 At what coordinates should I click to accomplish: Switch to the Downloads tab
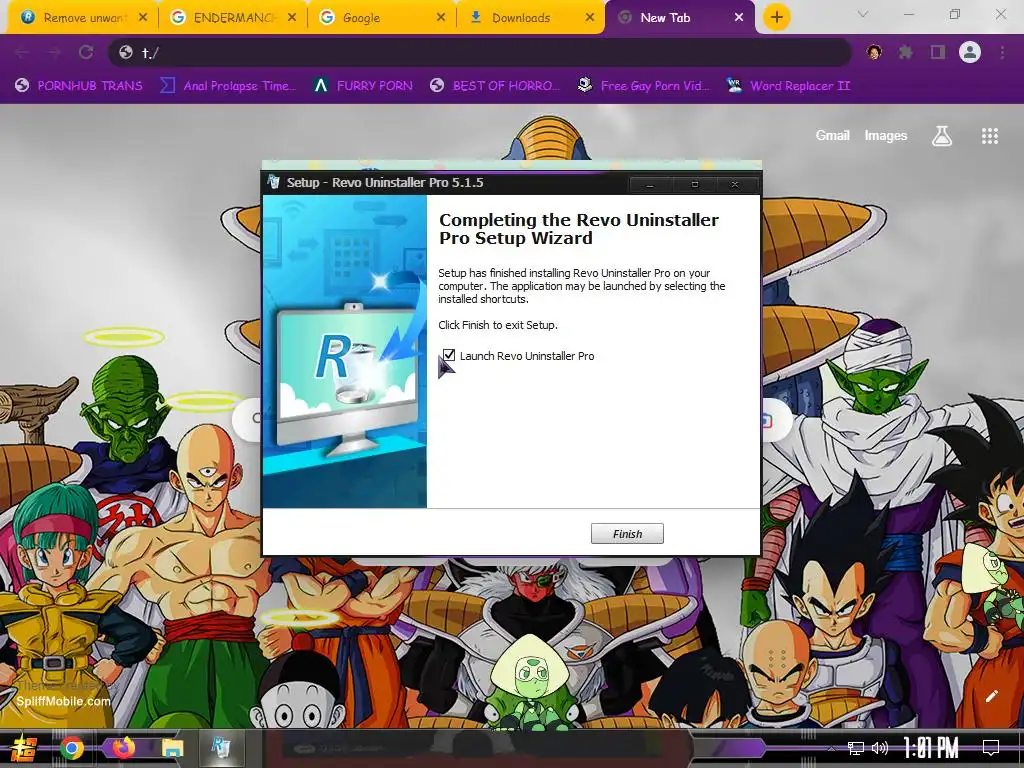[530, 18]
